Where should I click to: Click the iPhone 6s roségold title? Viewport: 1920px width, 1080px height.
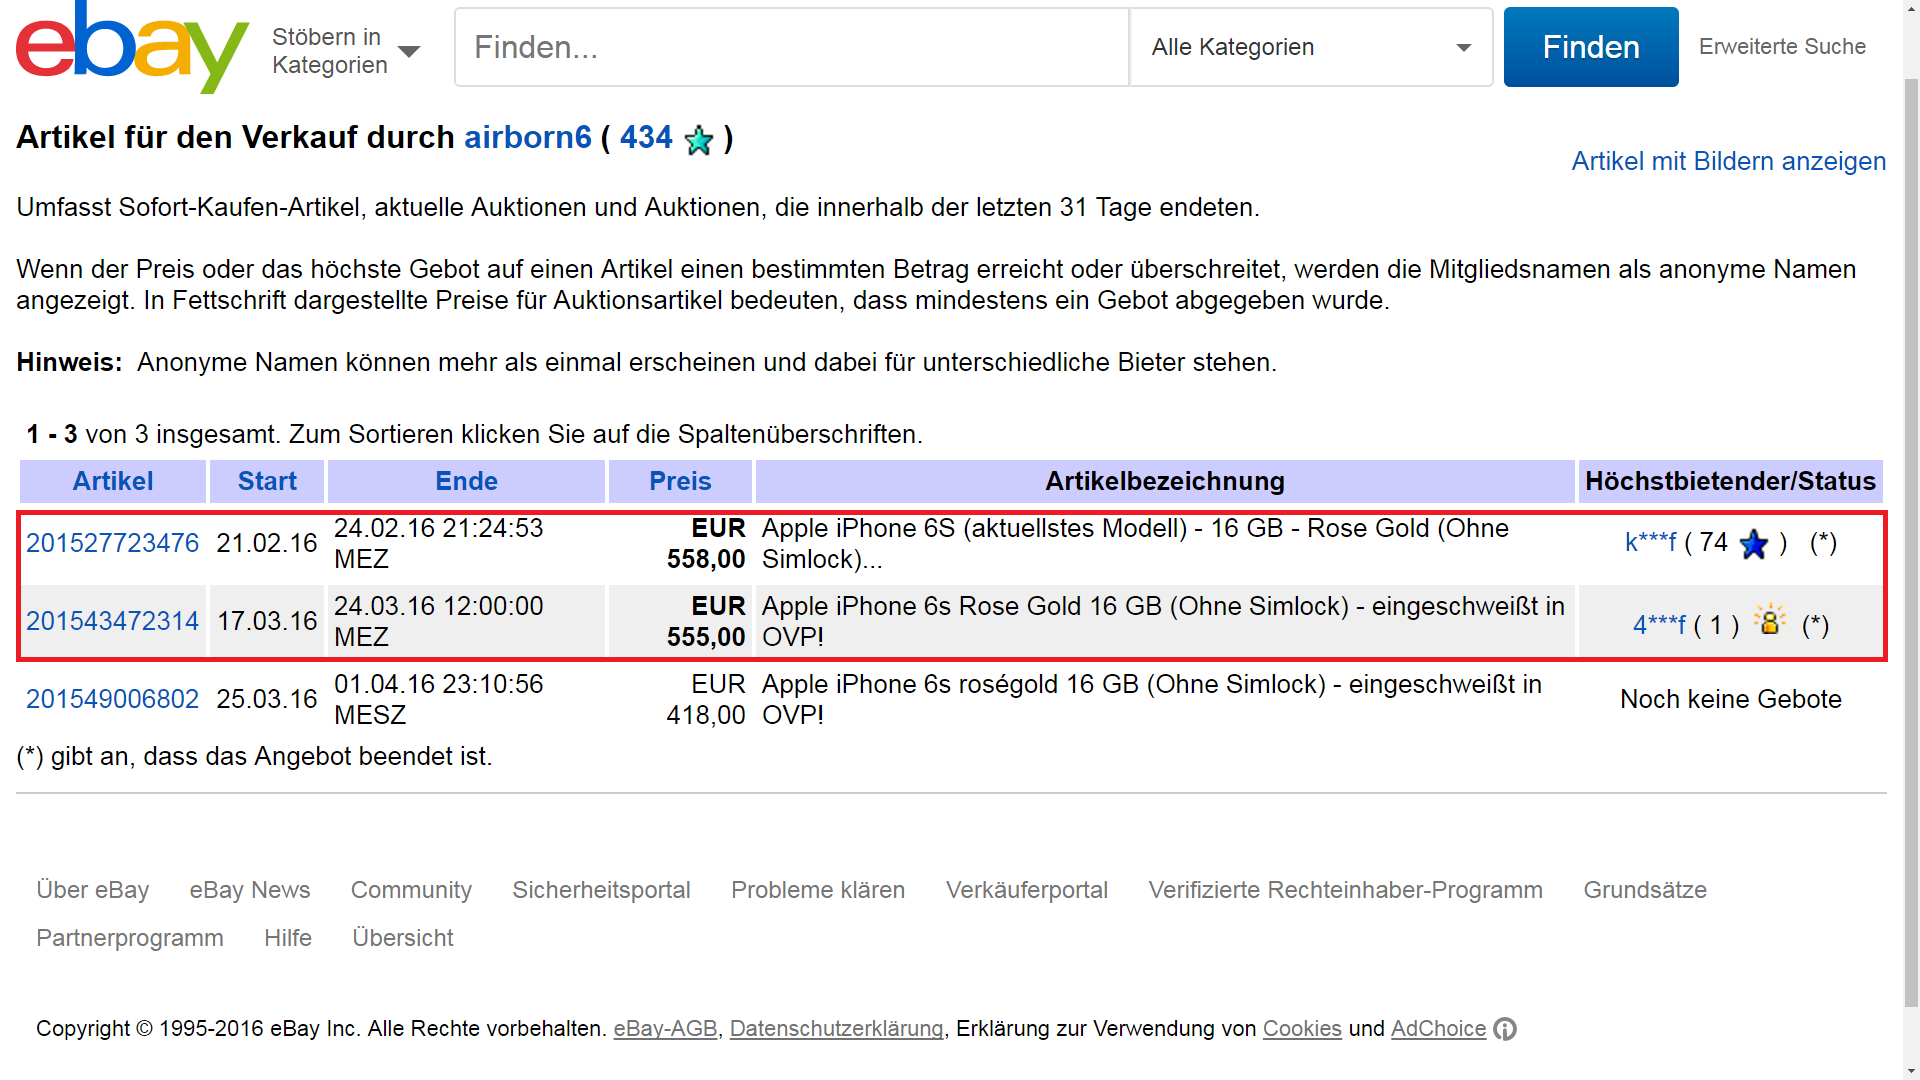pos(1152,699)
